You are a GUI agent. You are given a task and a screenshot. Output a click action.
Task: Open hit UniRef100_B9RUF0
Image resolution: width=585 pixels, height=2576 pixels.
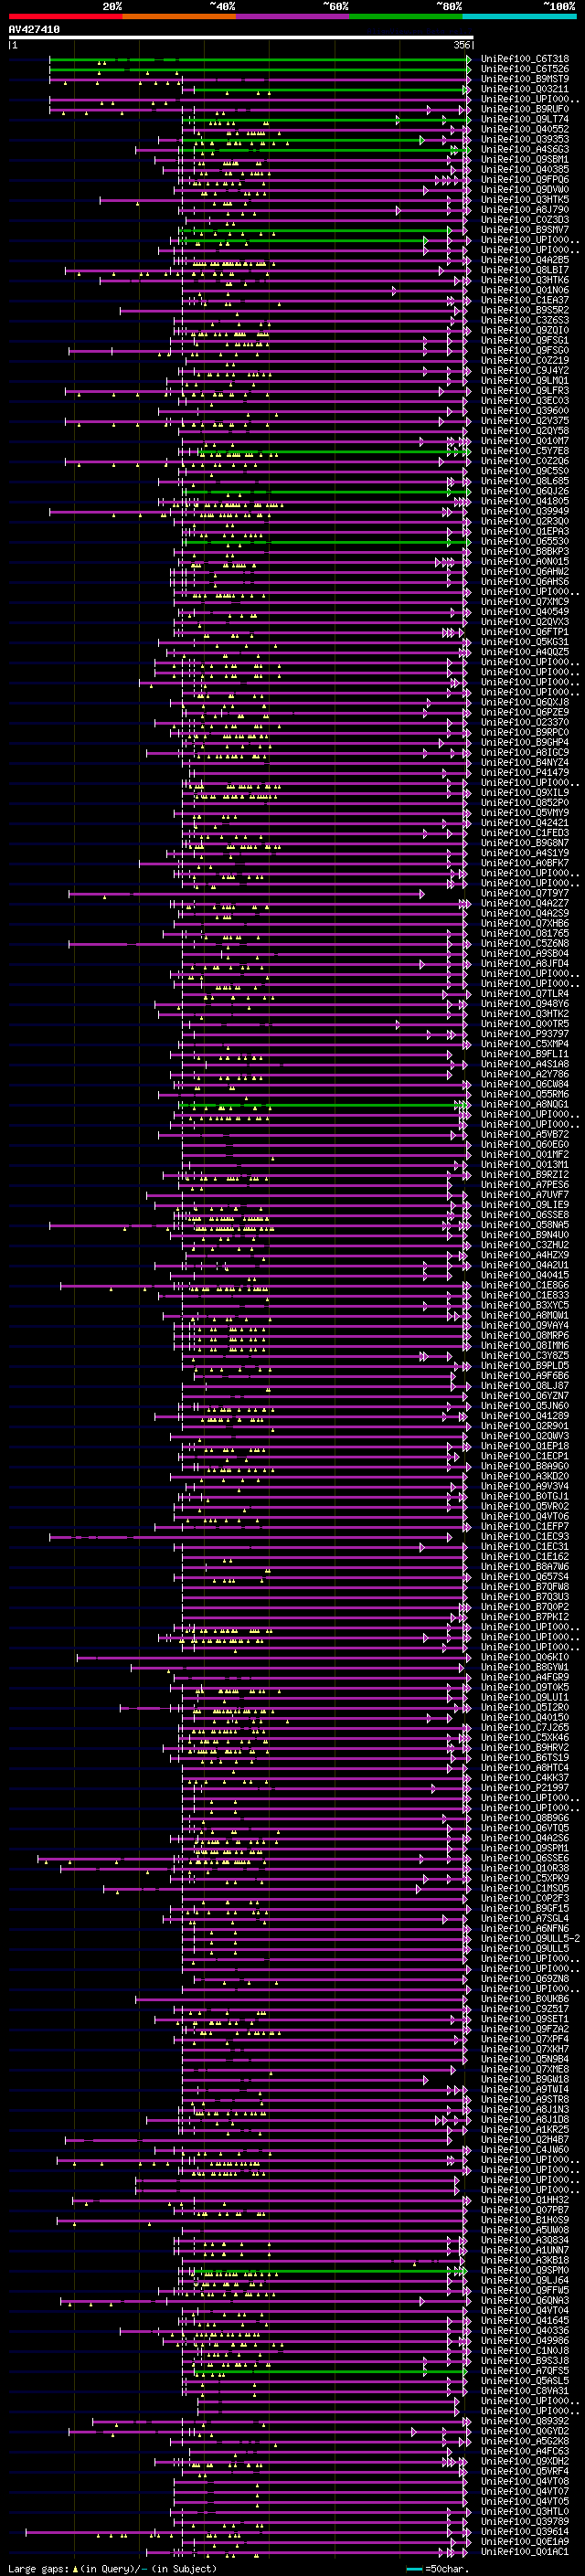(525, 109)
